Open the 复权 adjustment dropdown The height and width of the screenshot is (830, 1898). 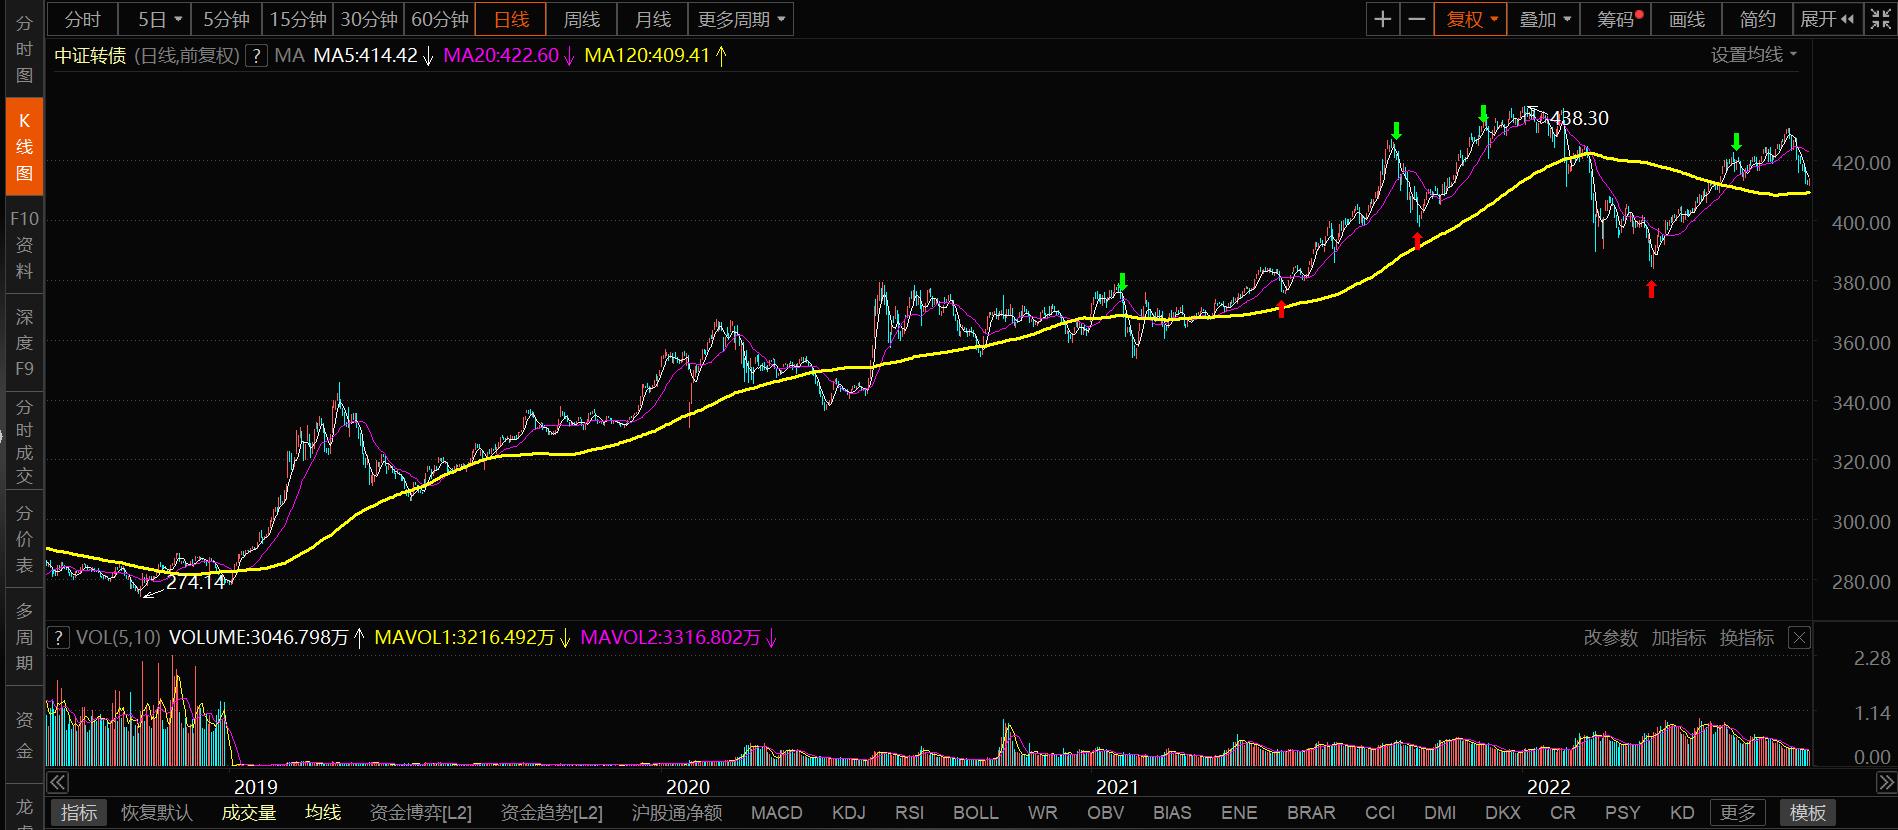(1471, 19)
